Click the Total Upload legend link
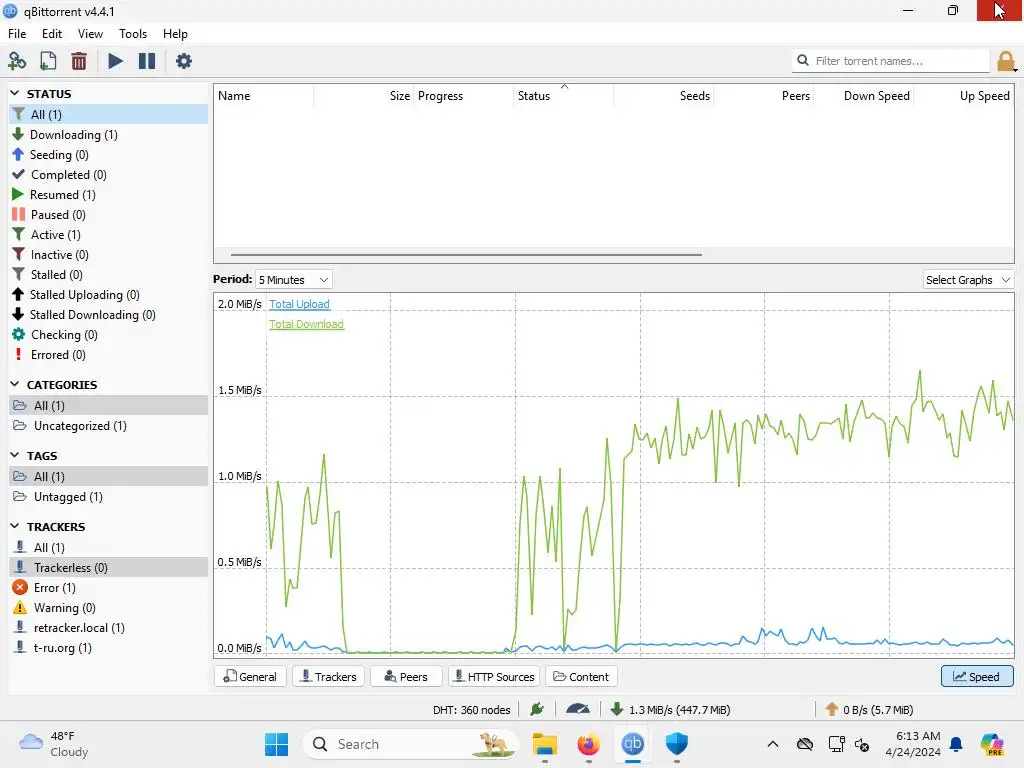The image size is (1024, 768). (299, 304)
